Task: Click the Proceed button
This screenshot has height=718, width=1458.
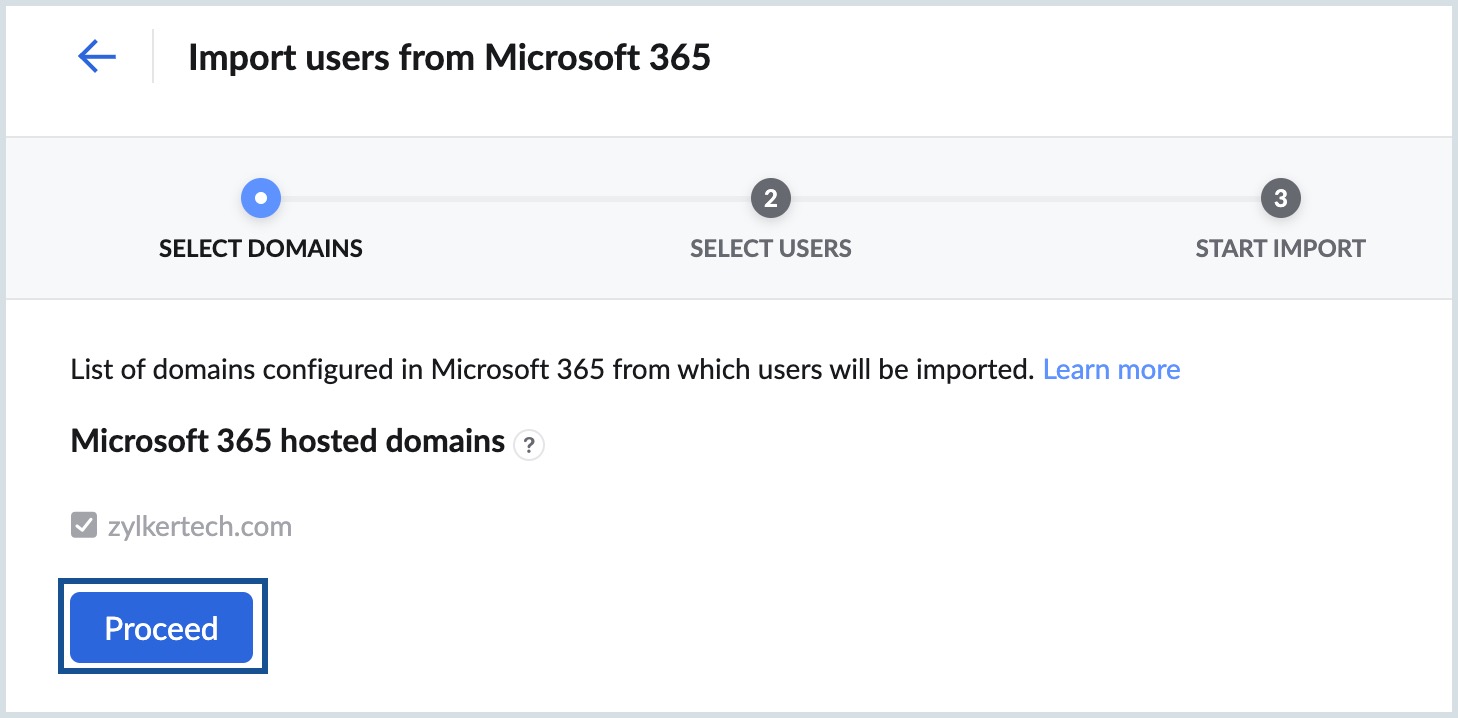Action: 161,628
